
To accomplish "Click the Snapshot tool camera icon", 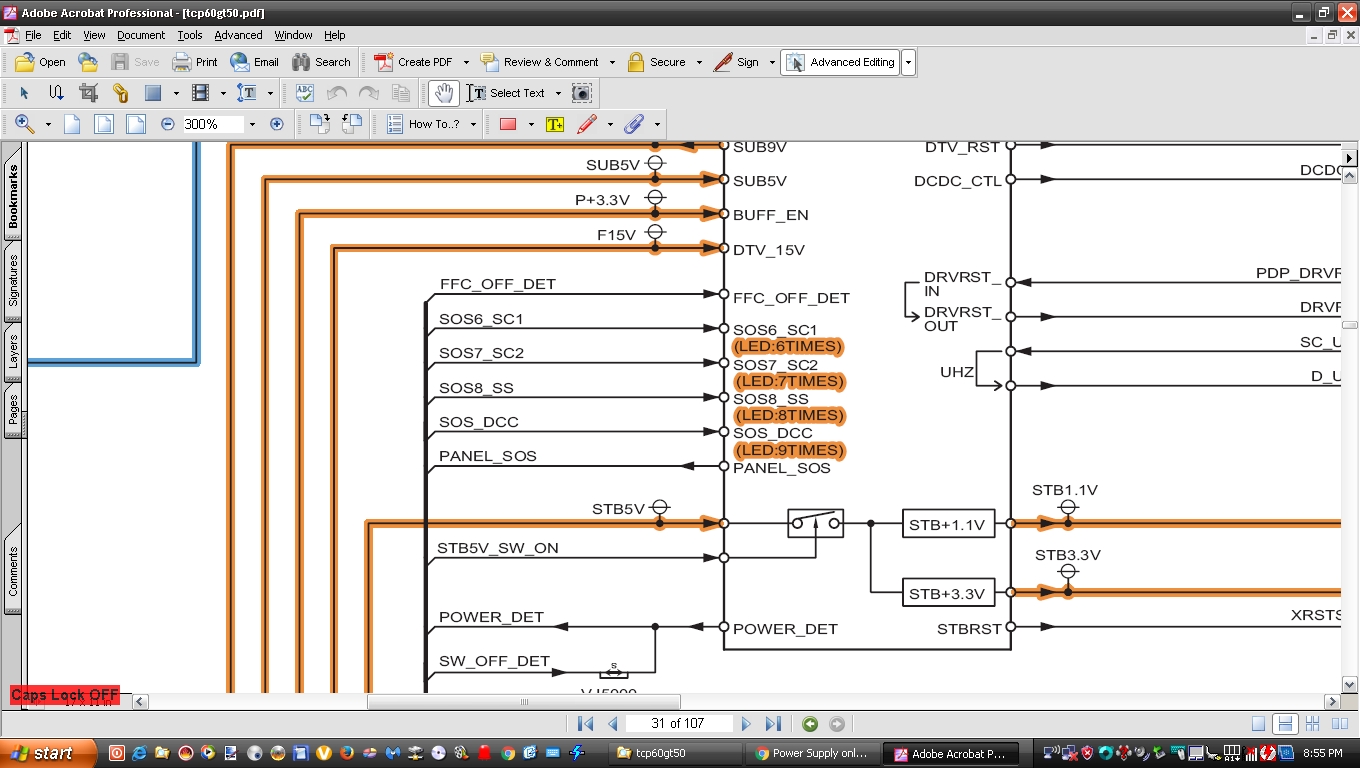I will pyautogui.click(x=581, y=93).
